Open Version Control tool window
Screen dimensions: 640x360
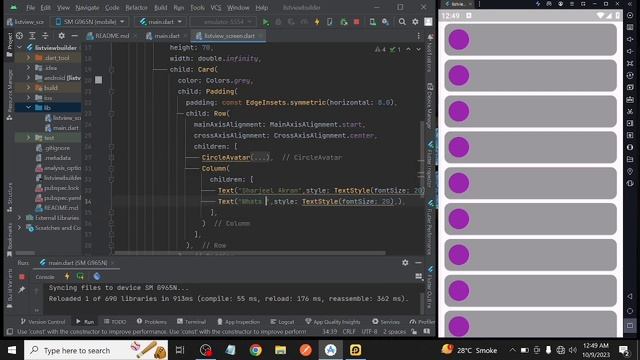[x=43, y=322]
